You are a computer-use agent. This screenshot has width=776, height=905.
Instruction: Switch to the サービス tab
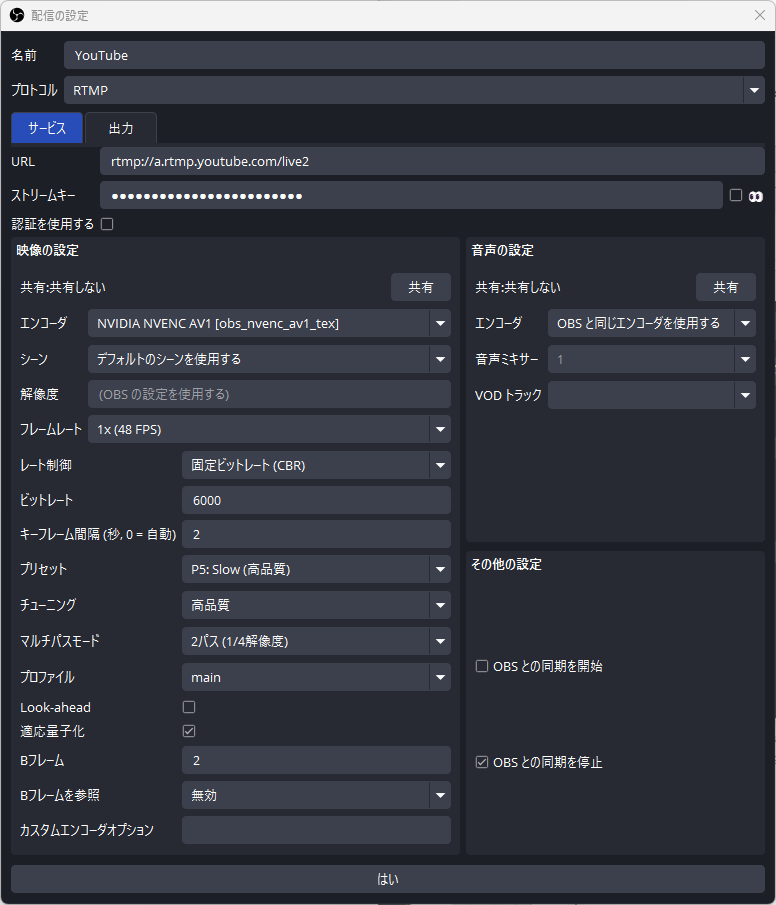pos(47,128)
